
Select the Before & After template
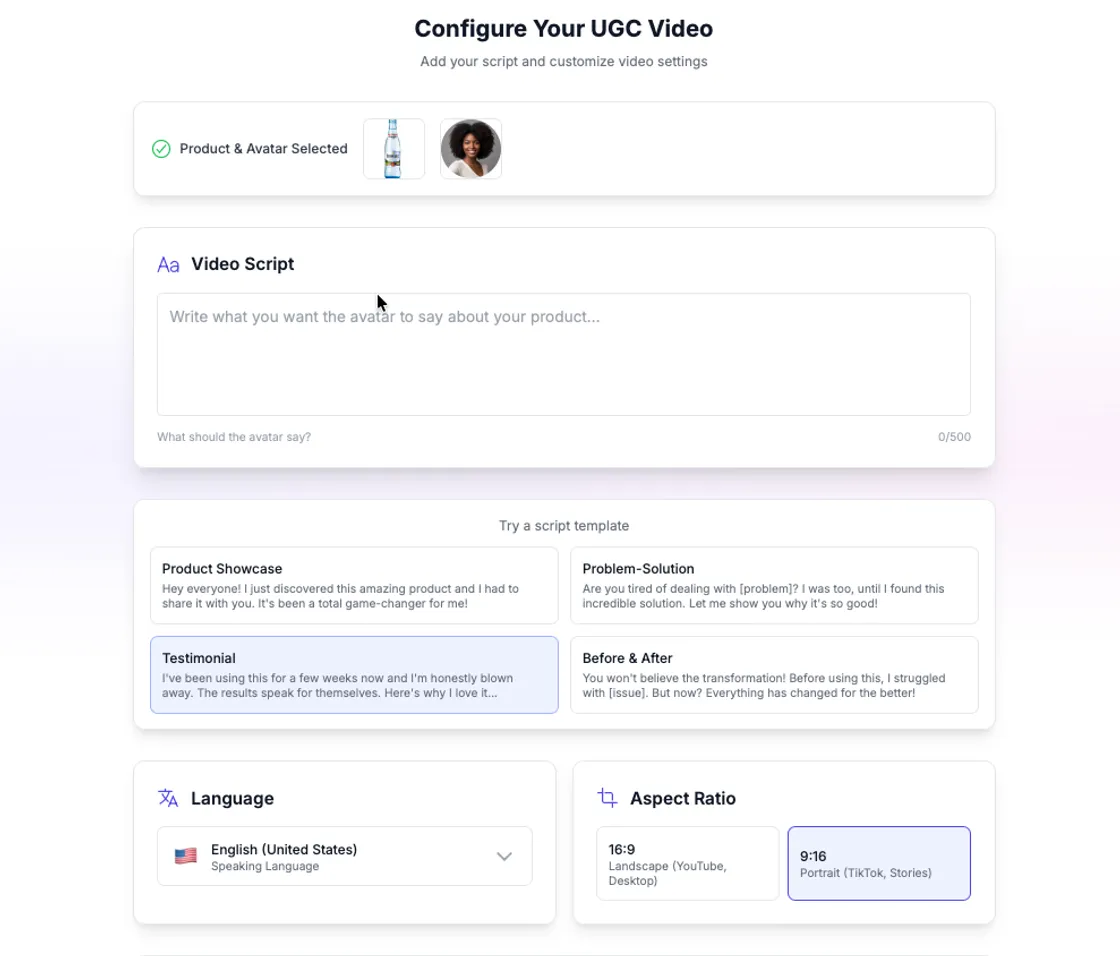coord(774,675)
